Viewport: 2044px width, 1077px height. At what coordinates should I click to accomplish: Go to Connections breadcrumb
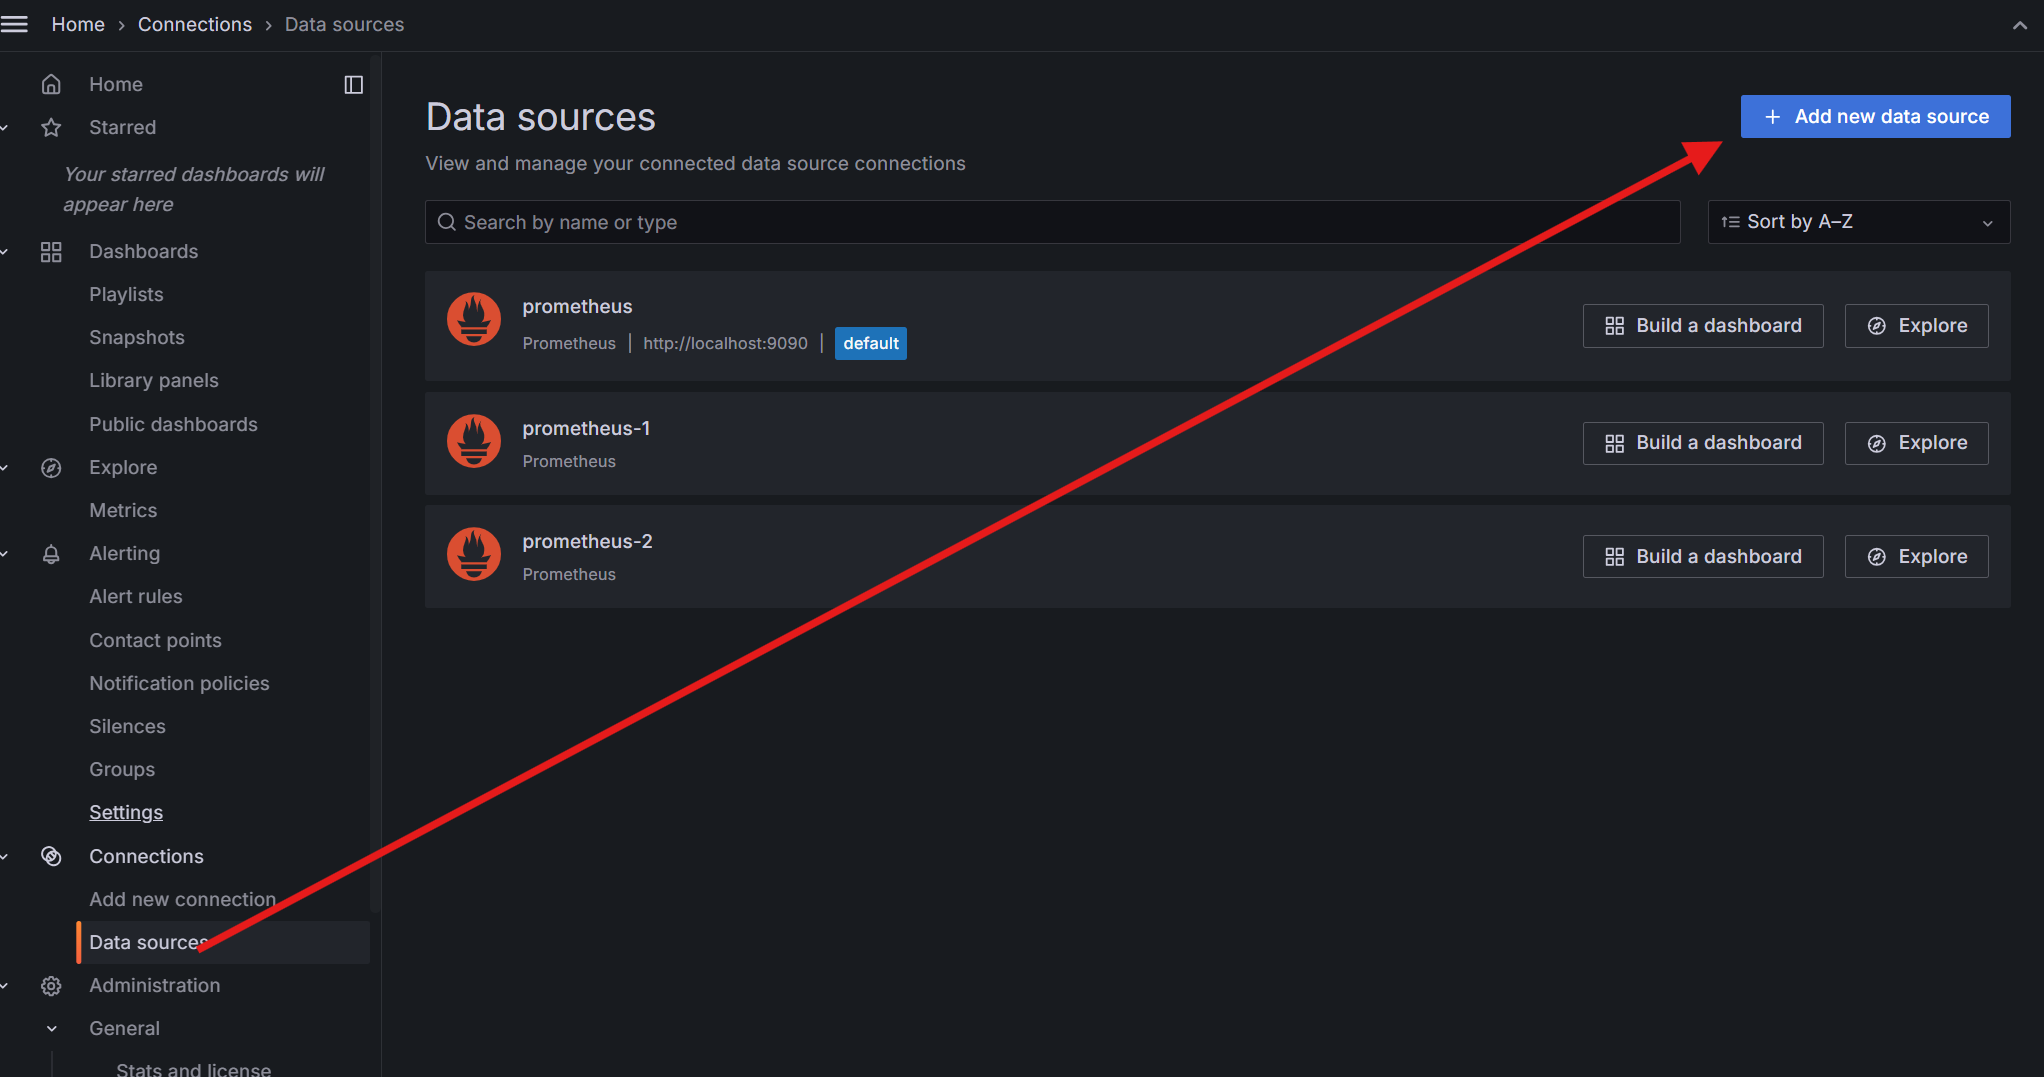(x=195, y=24)
